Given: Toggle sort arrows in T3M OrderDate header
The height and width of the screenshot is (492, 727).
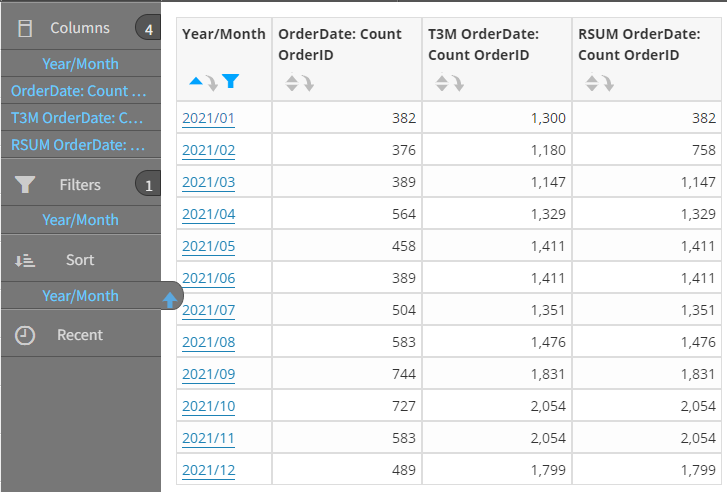Looking at the screenshot, I should tap(442, 83).
